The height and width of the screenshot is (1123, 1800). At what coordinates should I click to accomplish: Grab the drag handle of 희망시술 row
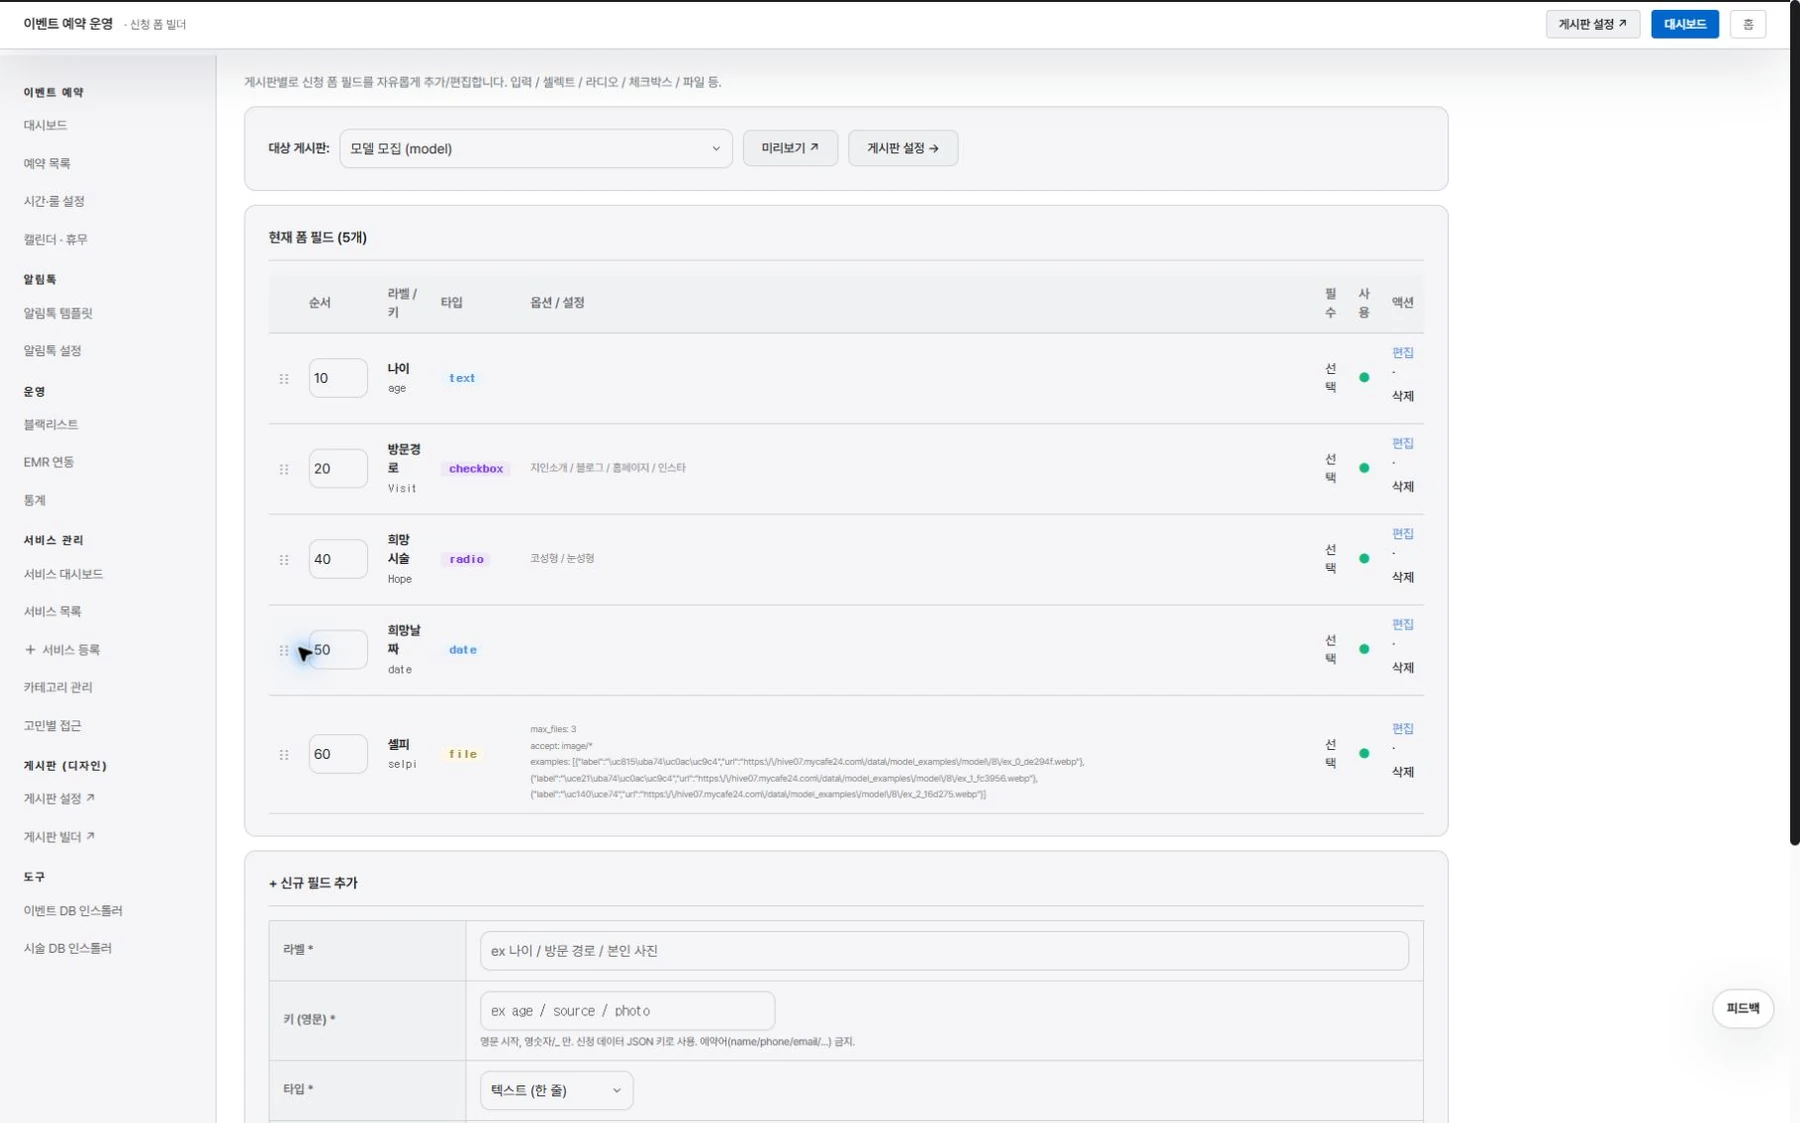click(284, 560)
